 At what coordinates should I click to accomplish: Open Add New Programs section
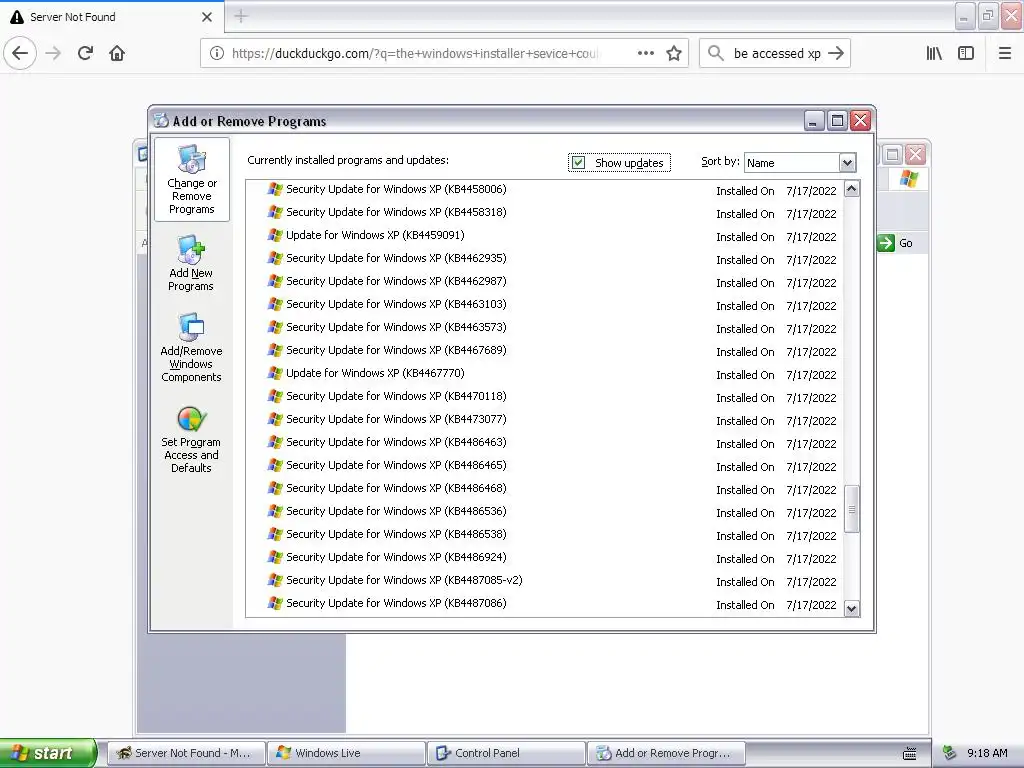191,263
